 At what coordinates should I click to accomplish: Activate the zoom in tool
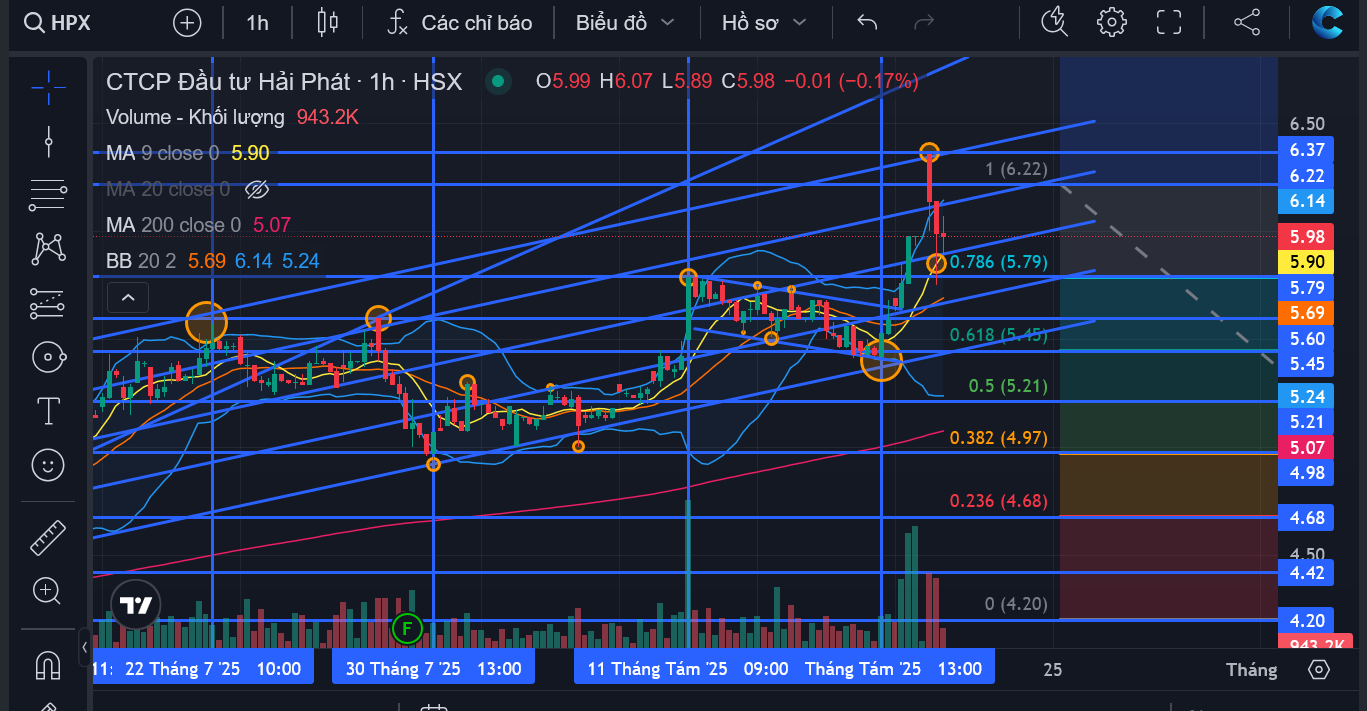click(x=48, y=591)
